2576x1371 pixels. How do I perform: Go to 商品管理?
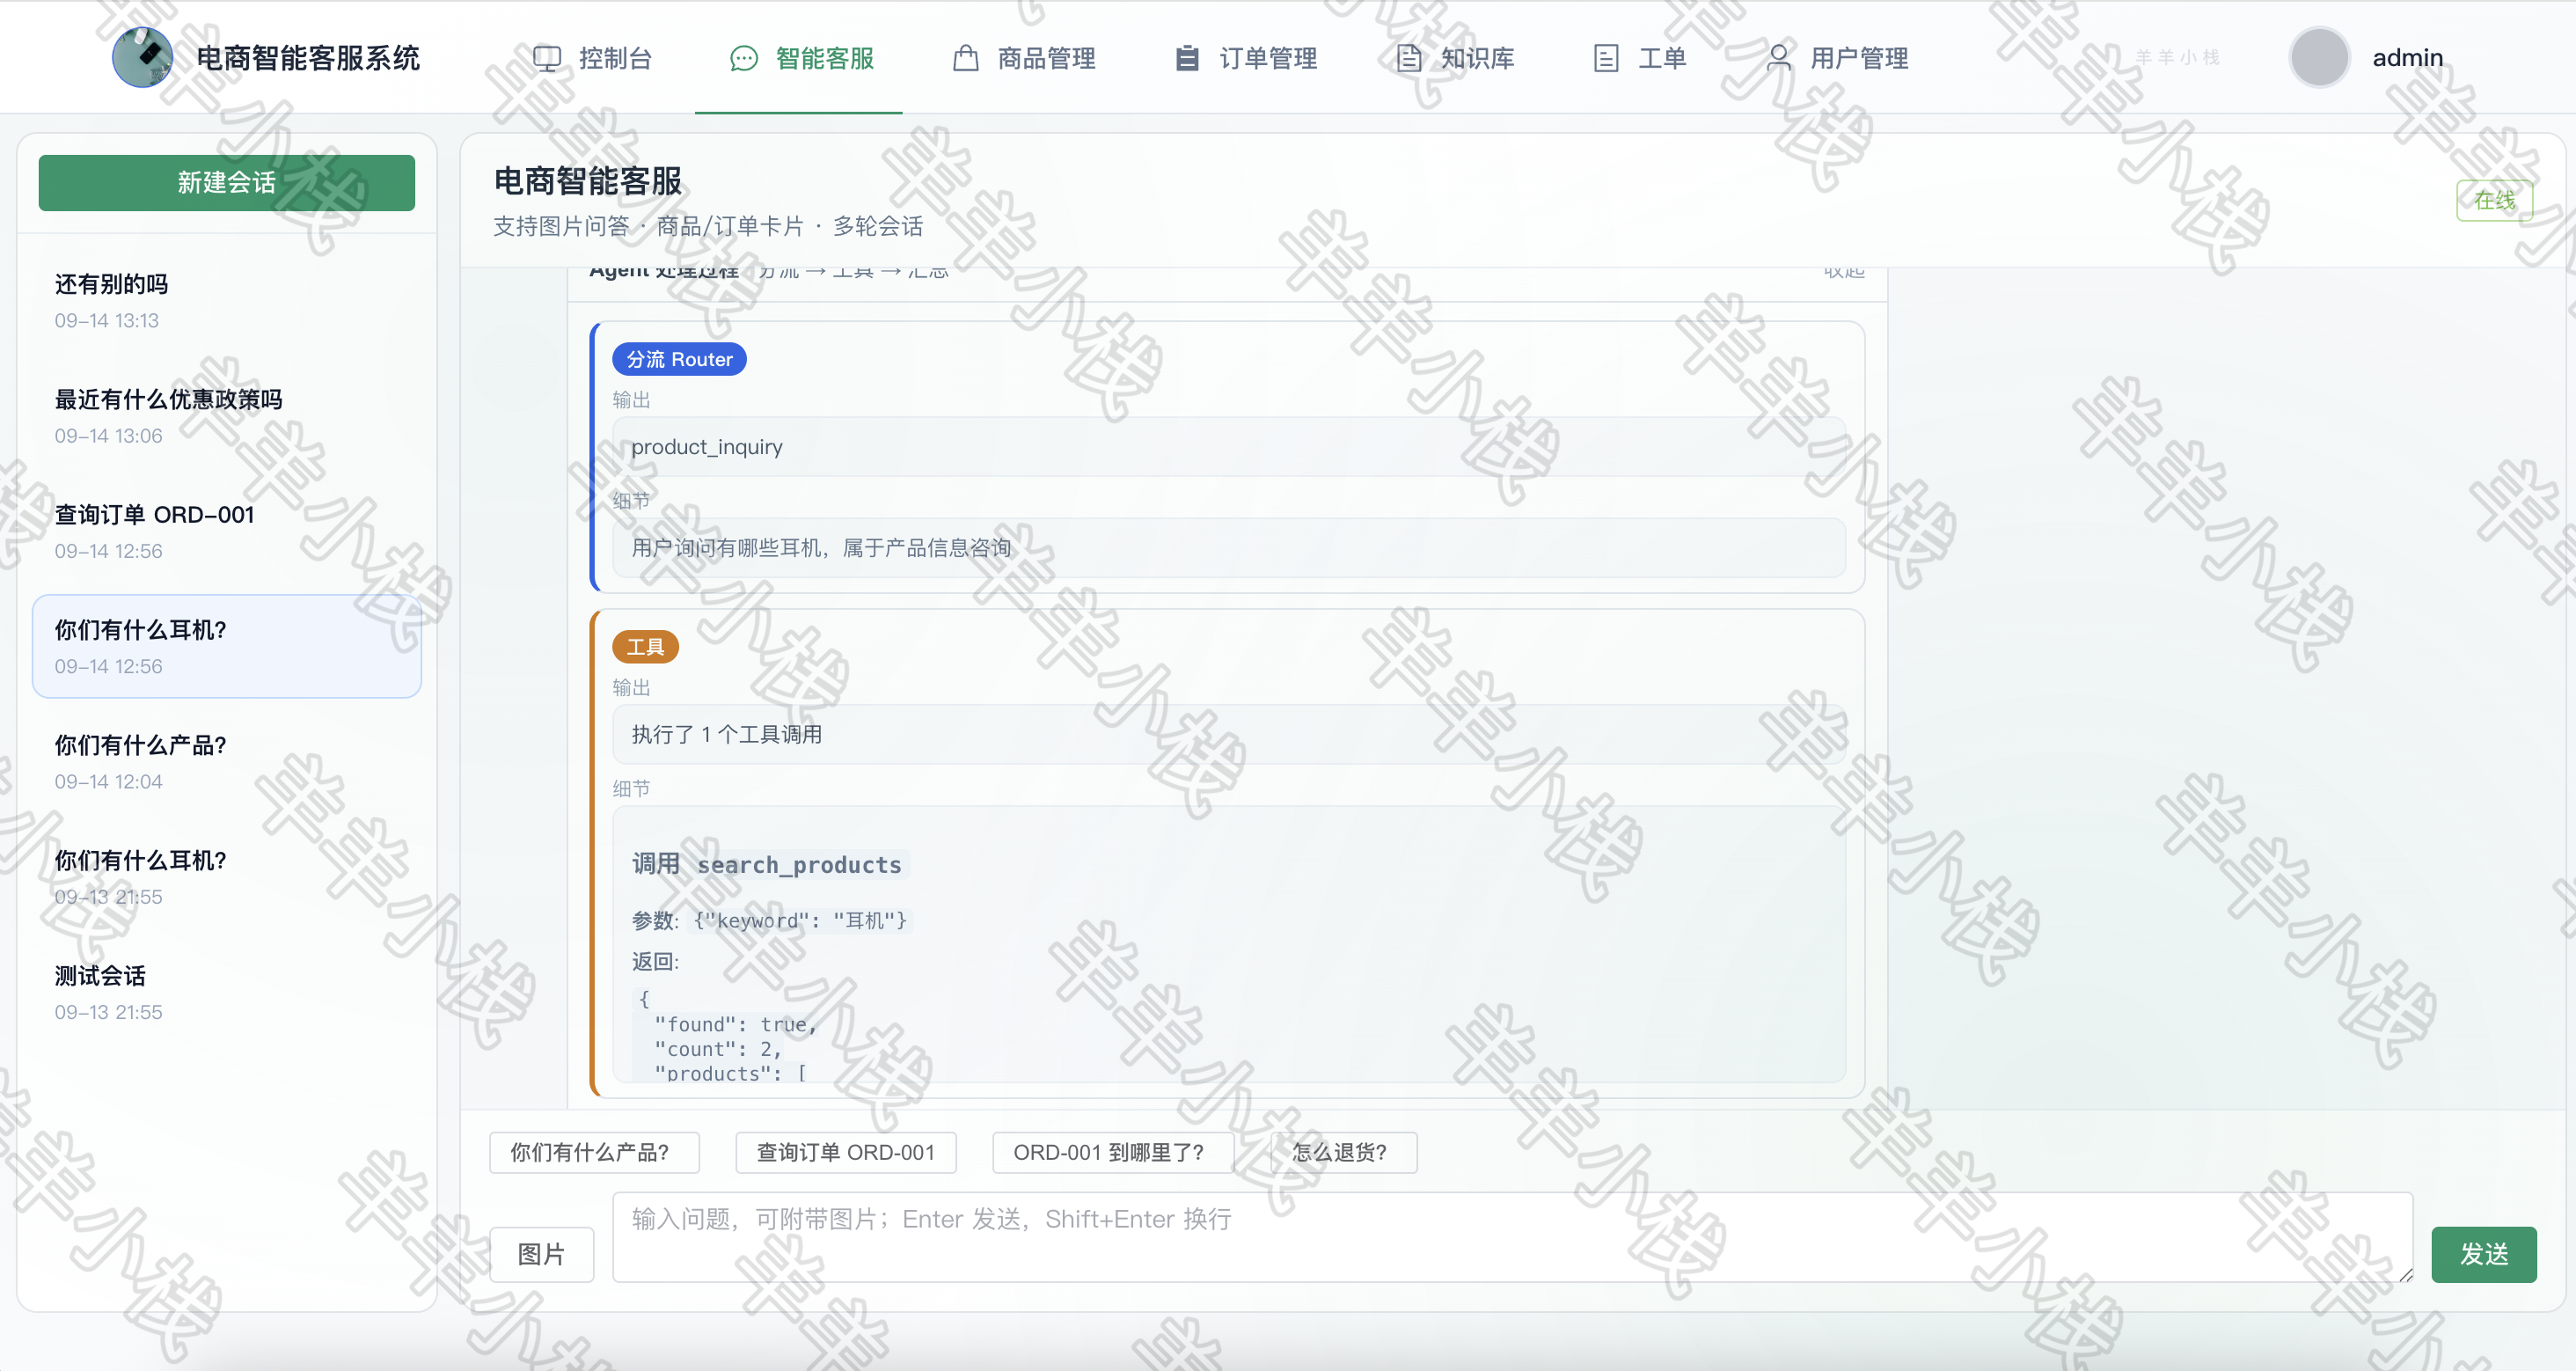pos(1023,58)
